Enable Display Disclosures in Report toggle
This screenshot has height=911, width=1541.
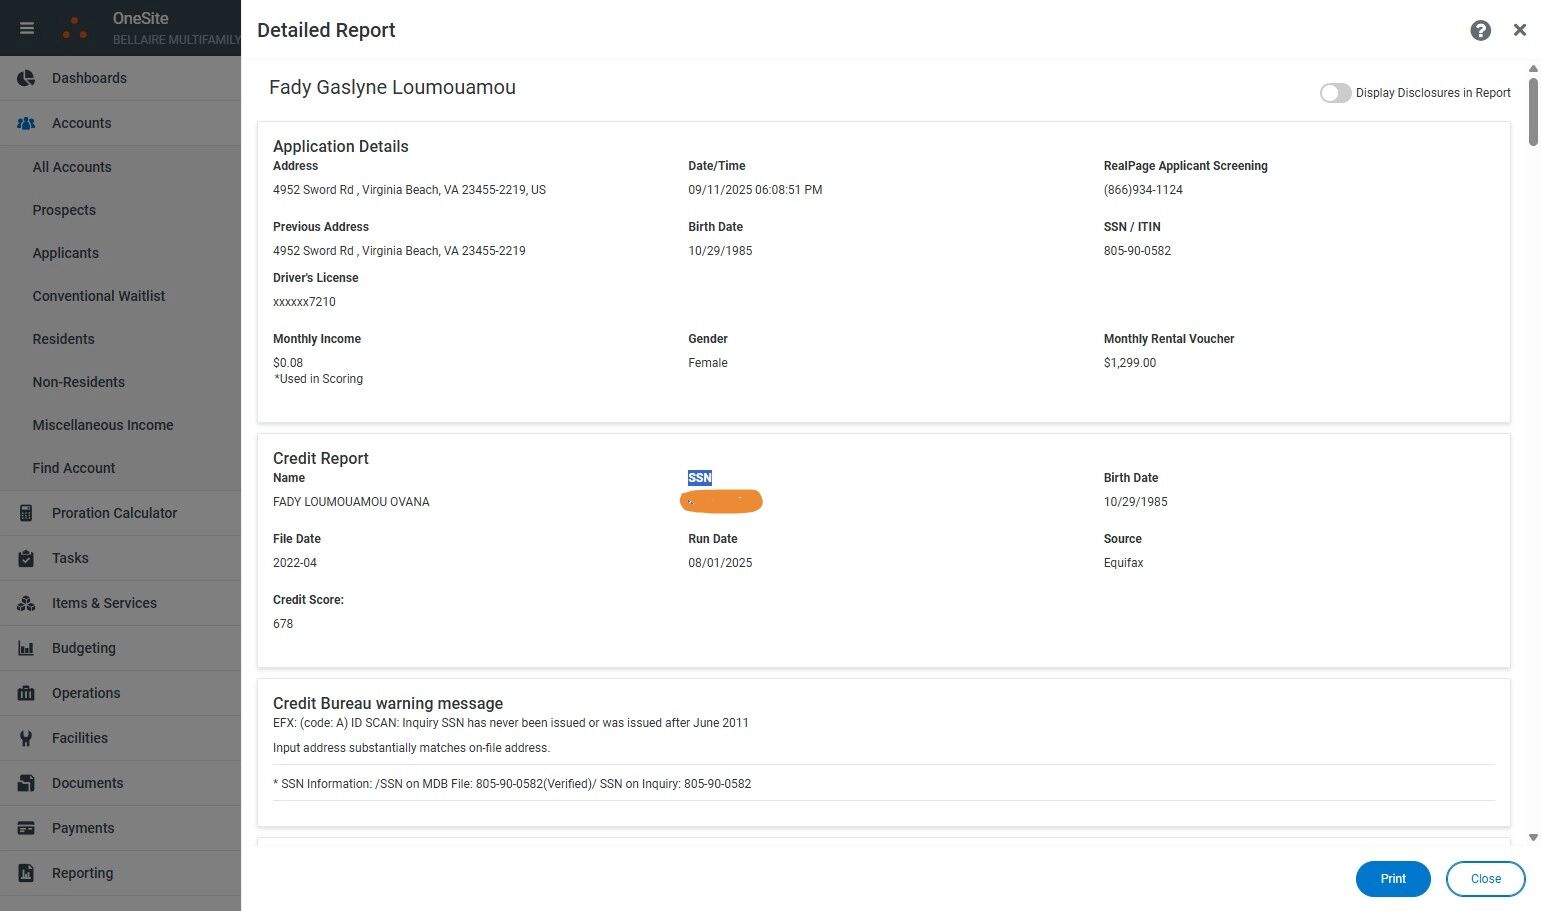pyautogui.click(x=1335, y=93)
